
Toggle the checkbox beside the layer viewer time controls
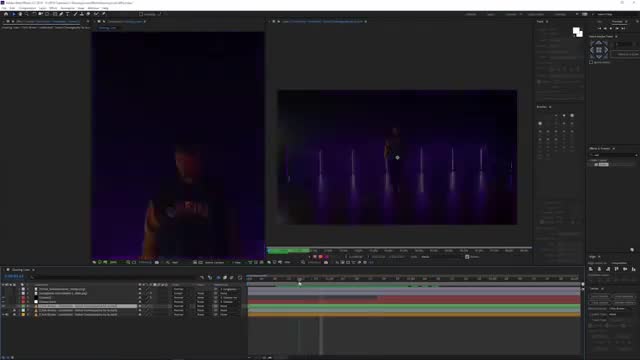[467, 257]
